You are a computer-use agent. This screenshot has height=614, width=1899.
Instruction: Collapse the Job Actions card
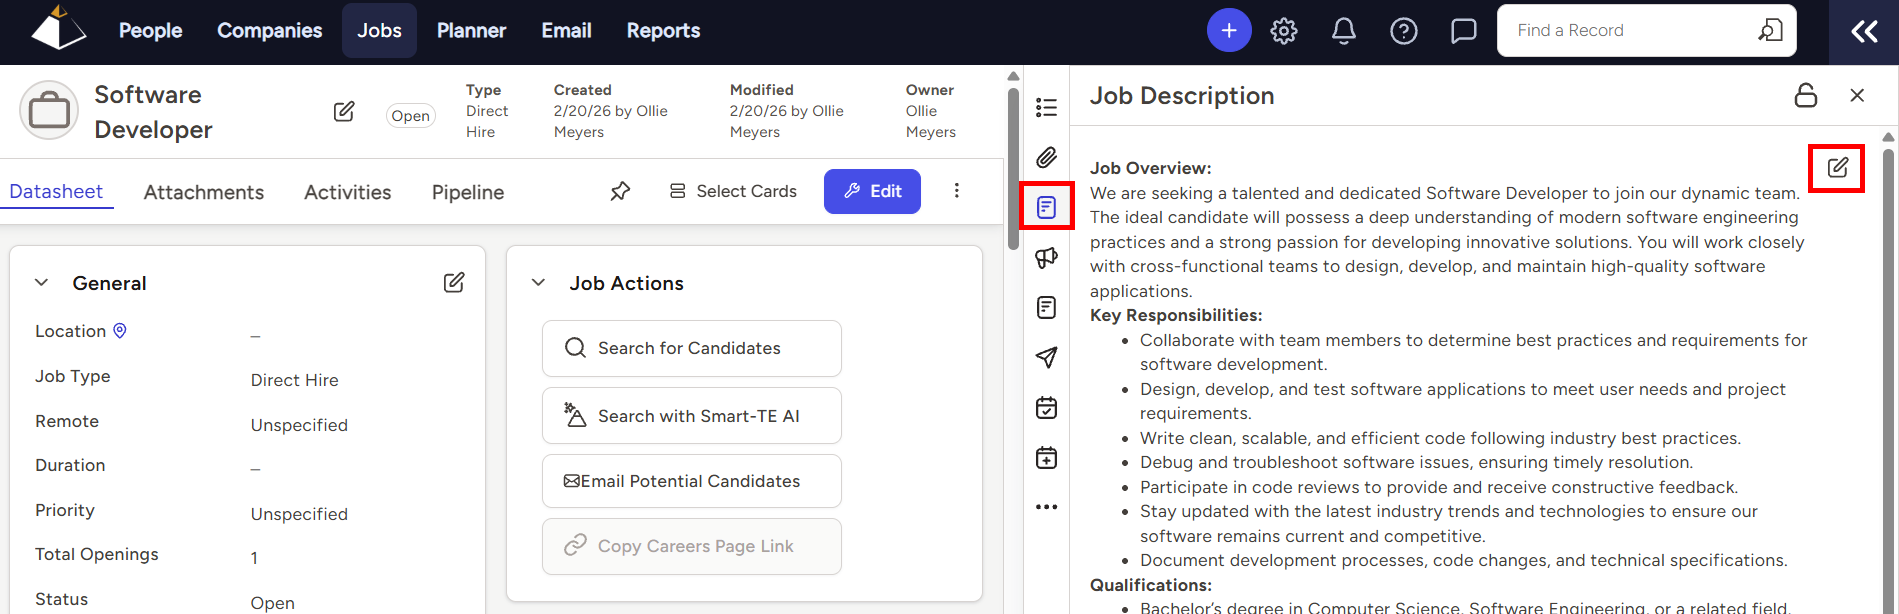[538, 283]
